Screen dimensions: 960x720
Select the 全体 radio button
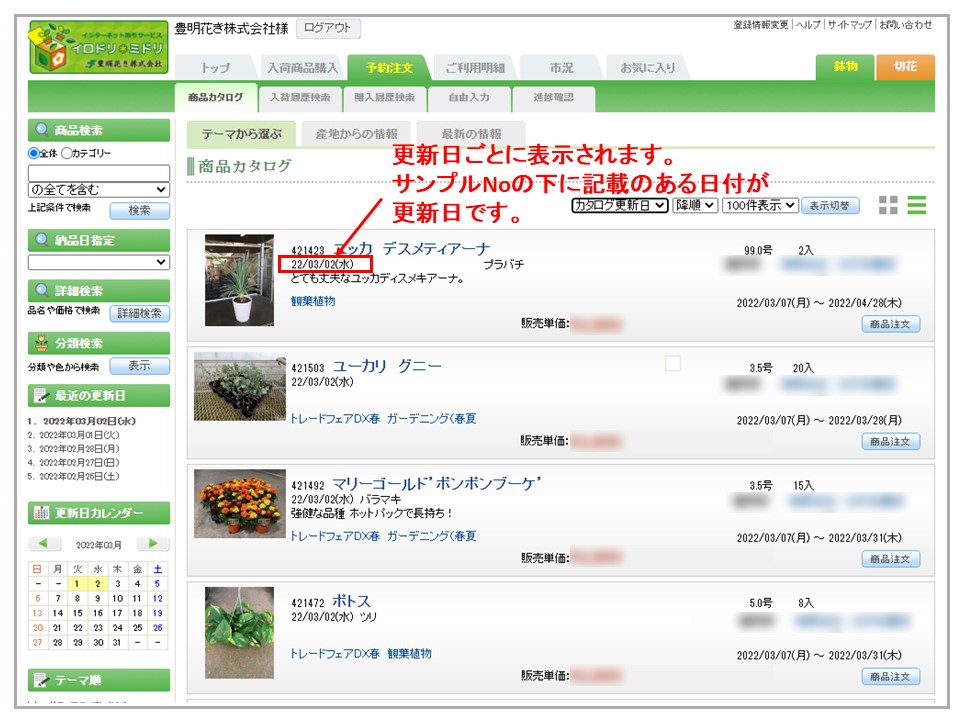coord(34,154)
